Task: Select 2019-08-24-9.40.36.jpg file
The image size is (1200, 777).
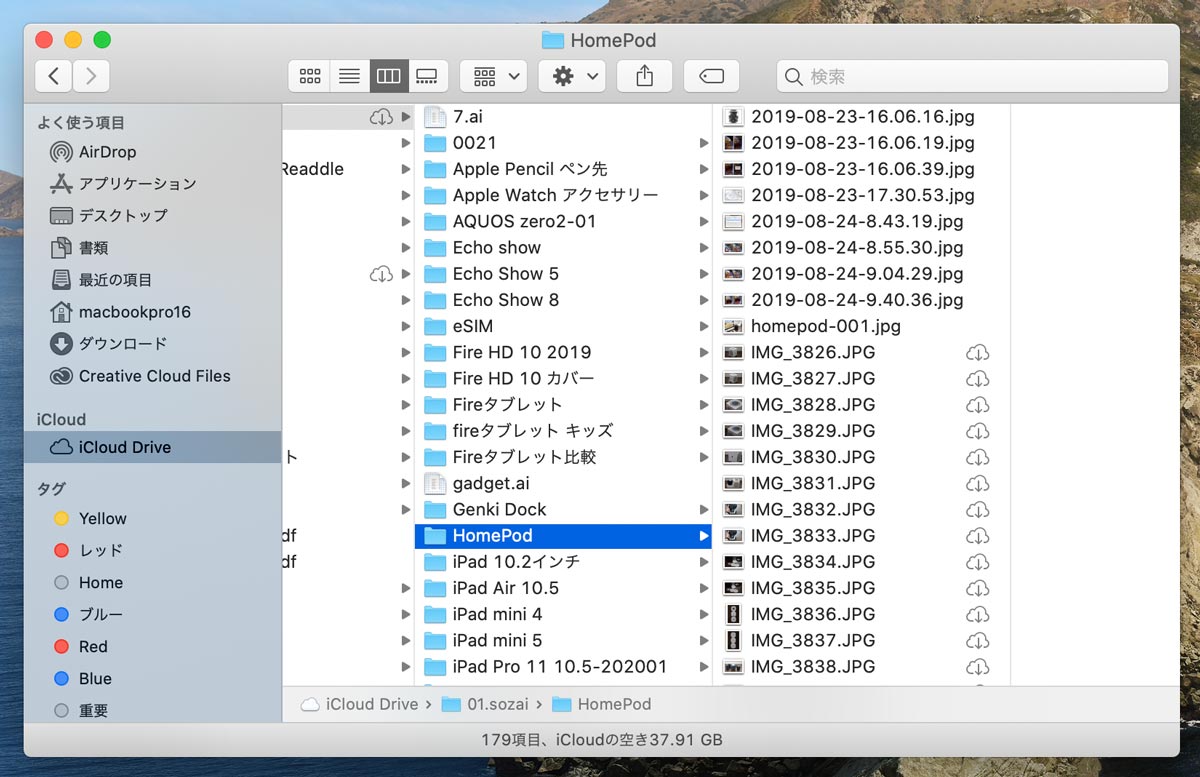Action: [x=861, y=300]
